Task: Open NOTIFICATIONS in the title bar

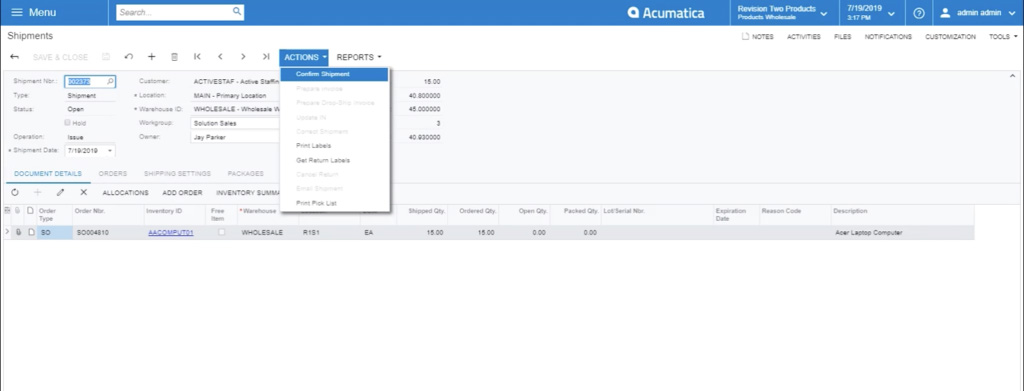Action: 888,37
